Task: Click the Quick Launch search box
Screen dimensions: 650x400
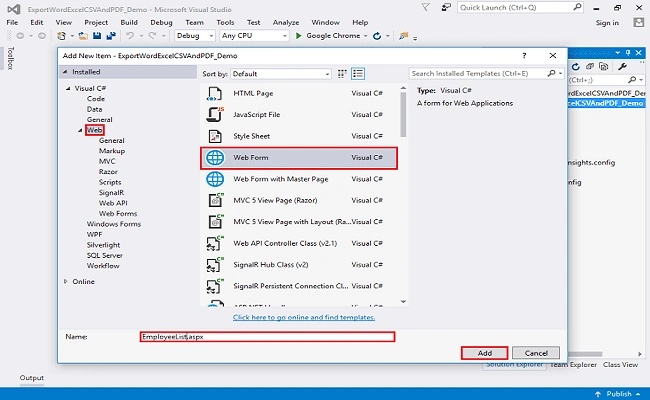Action: [520, 7]
